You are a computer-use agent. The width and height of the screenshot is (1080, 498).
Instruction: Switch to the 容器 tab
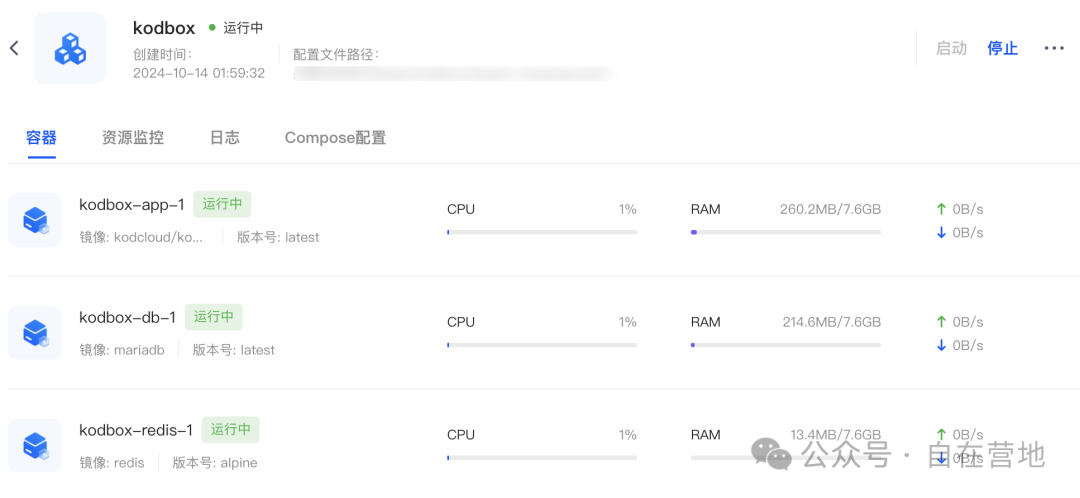pos(41,138)
